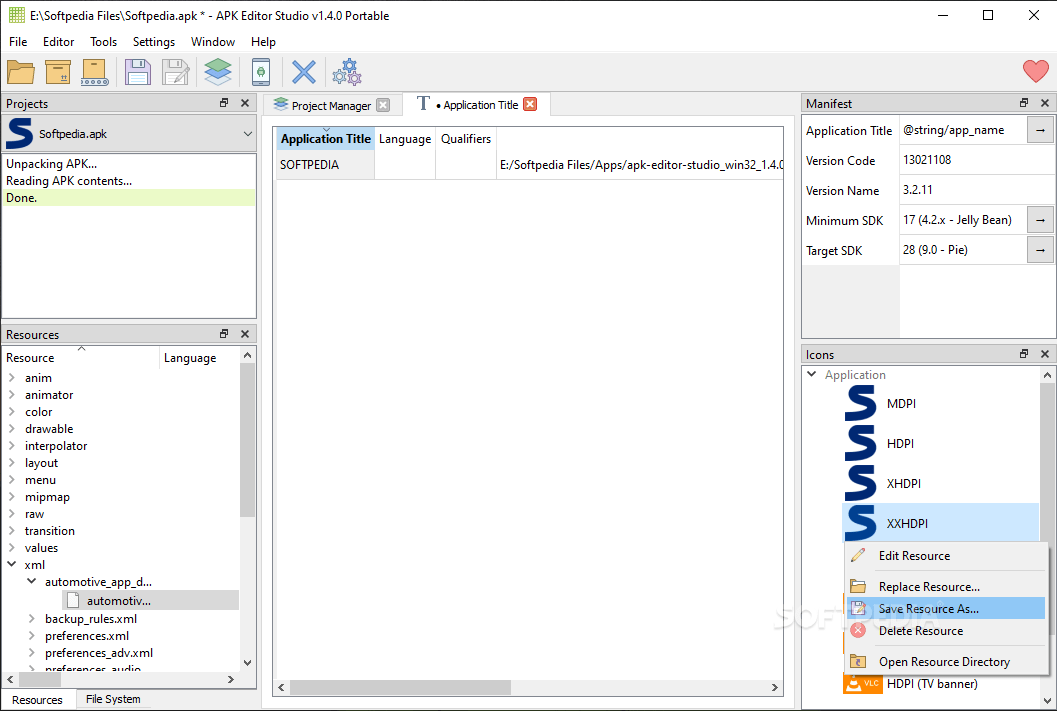Expand the values resource folder
Viewport: 1057px width, 711px height.
[11, 547]
